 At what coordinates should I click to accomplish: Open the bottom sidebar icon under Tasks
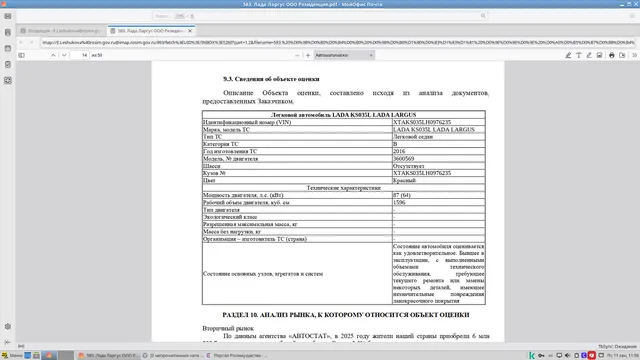click(8, 80)
